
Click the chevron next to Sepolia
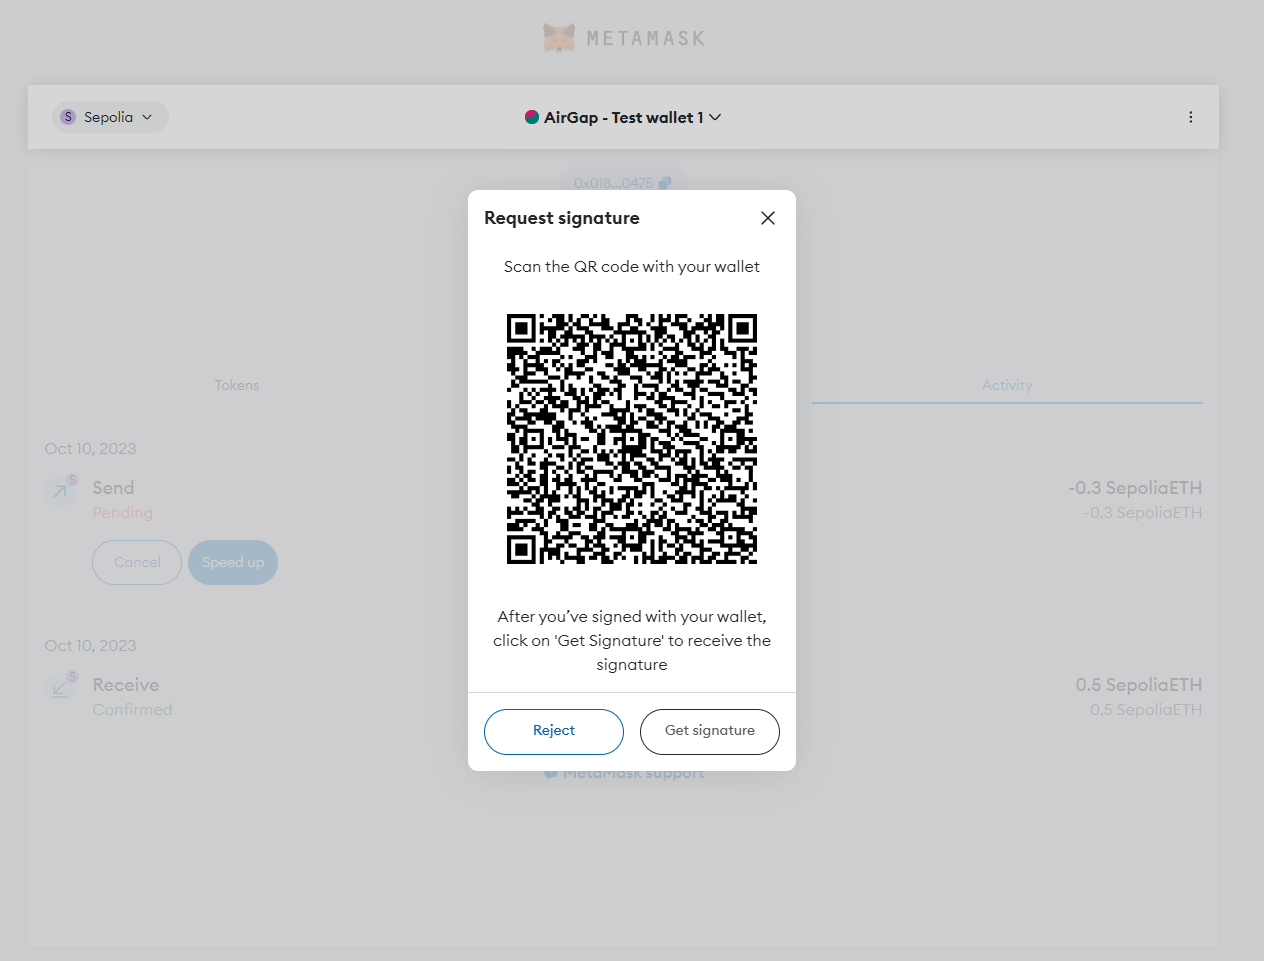tap(147, 117)
